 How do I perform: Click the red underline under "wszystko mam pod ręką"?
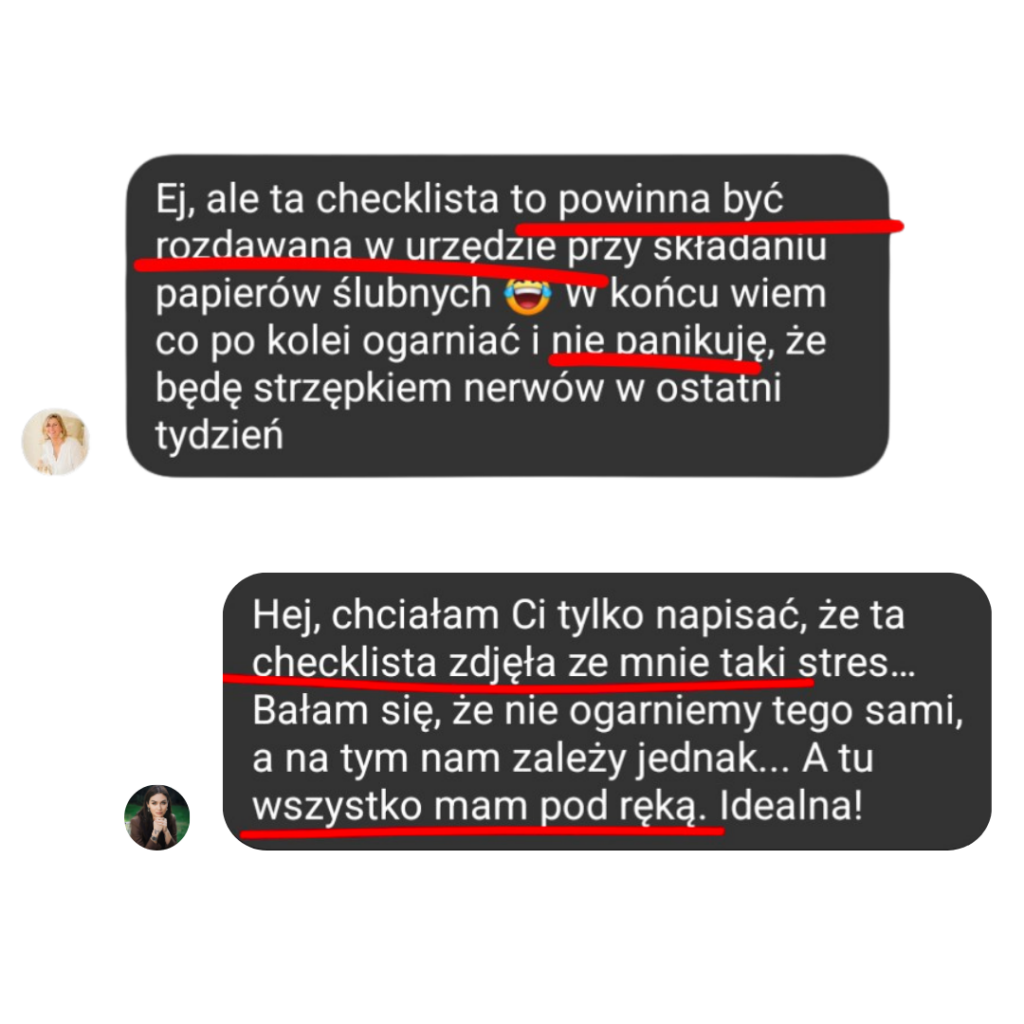click(x=482, y=833)
